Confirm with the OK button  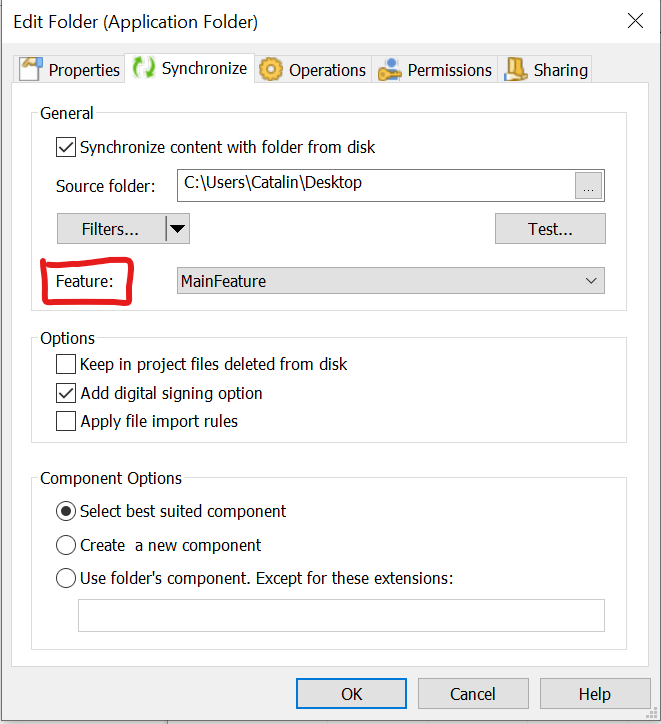[x=351, y=694]
